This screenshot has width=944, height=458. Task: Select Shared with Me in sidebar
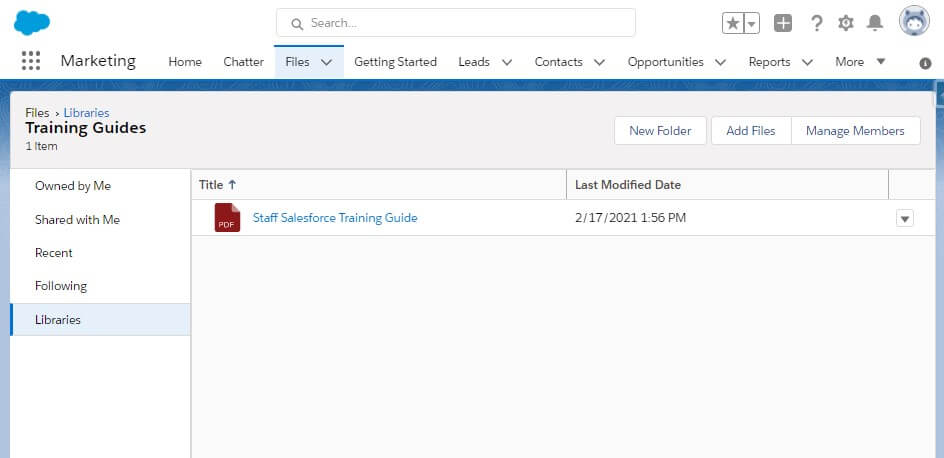point(78,220)
